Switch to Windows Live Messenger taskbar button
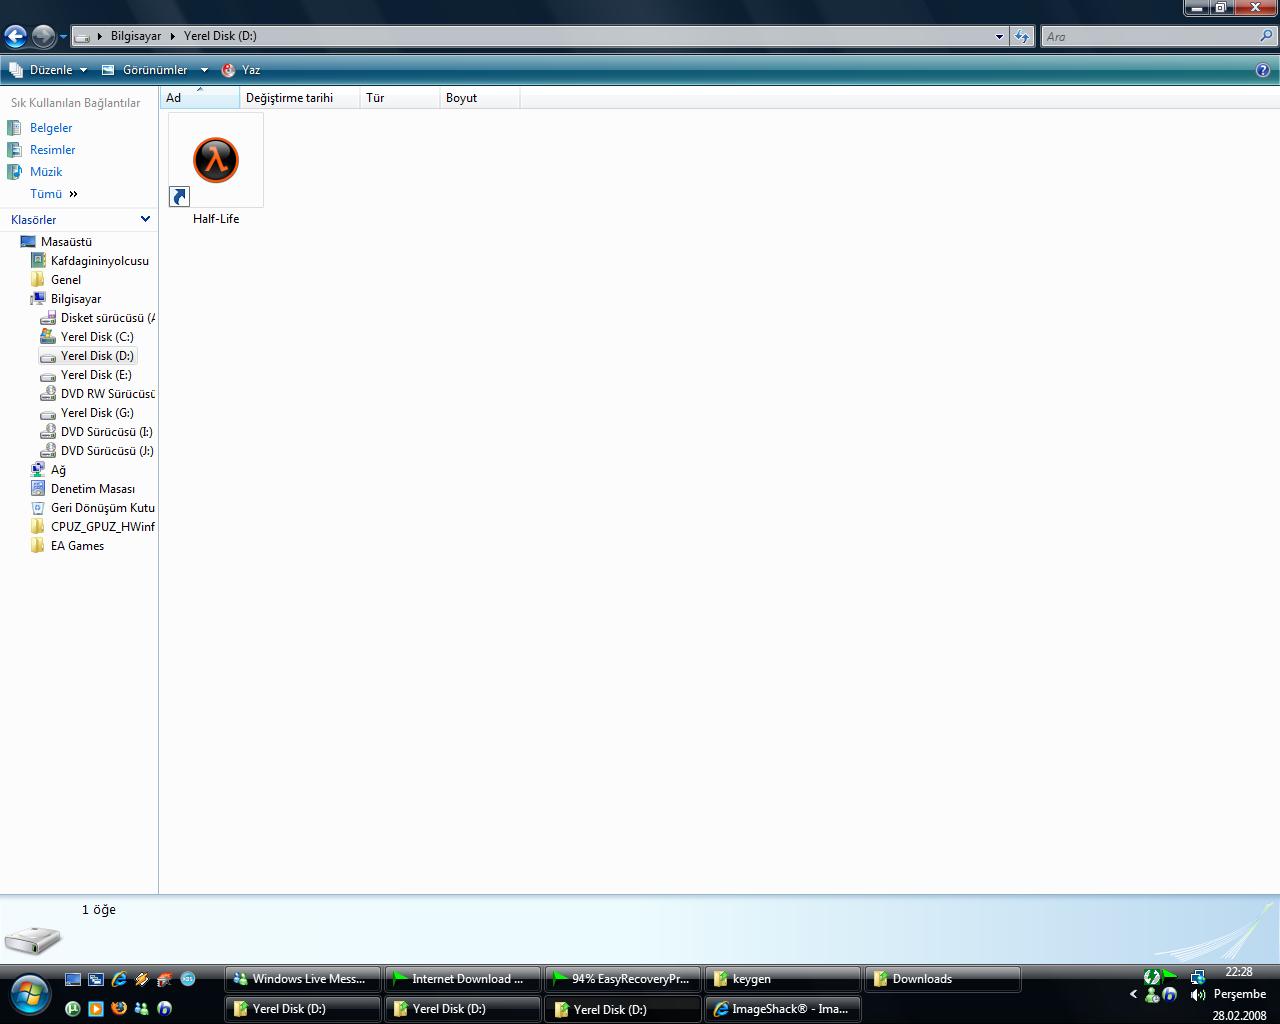Viewport: 1280px width, 1024px height. 303,979
